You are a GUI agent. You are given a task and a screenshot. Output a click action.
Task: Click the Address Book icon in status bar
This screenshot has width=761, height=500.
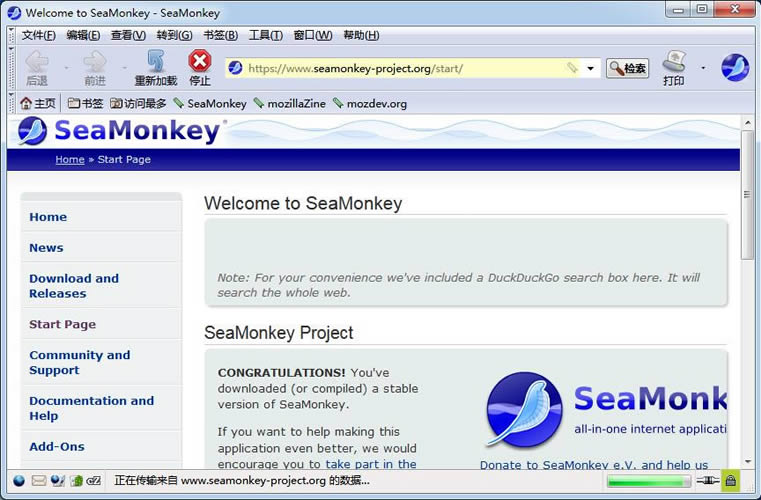pos(76,481)
